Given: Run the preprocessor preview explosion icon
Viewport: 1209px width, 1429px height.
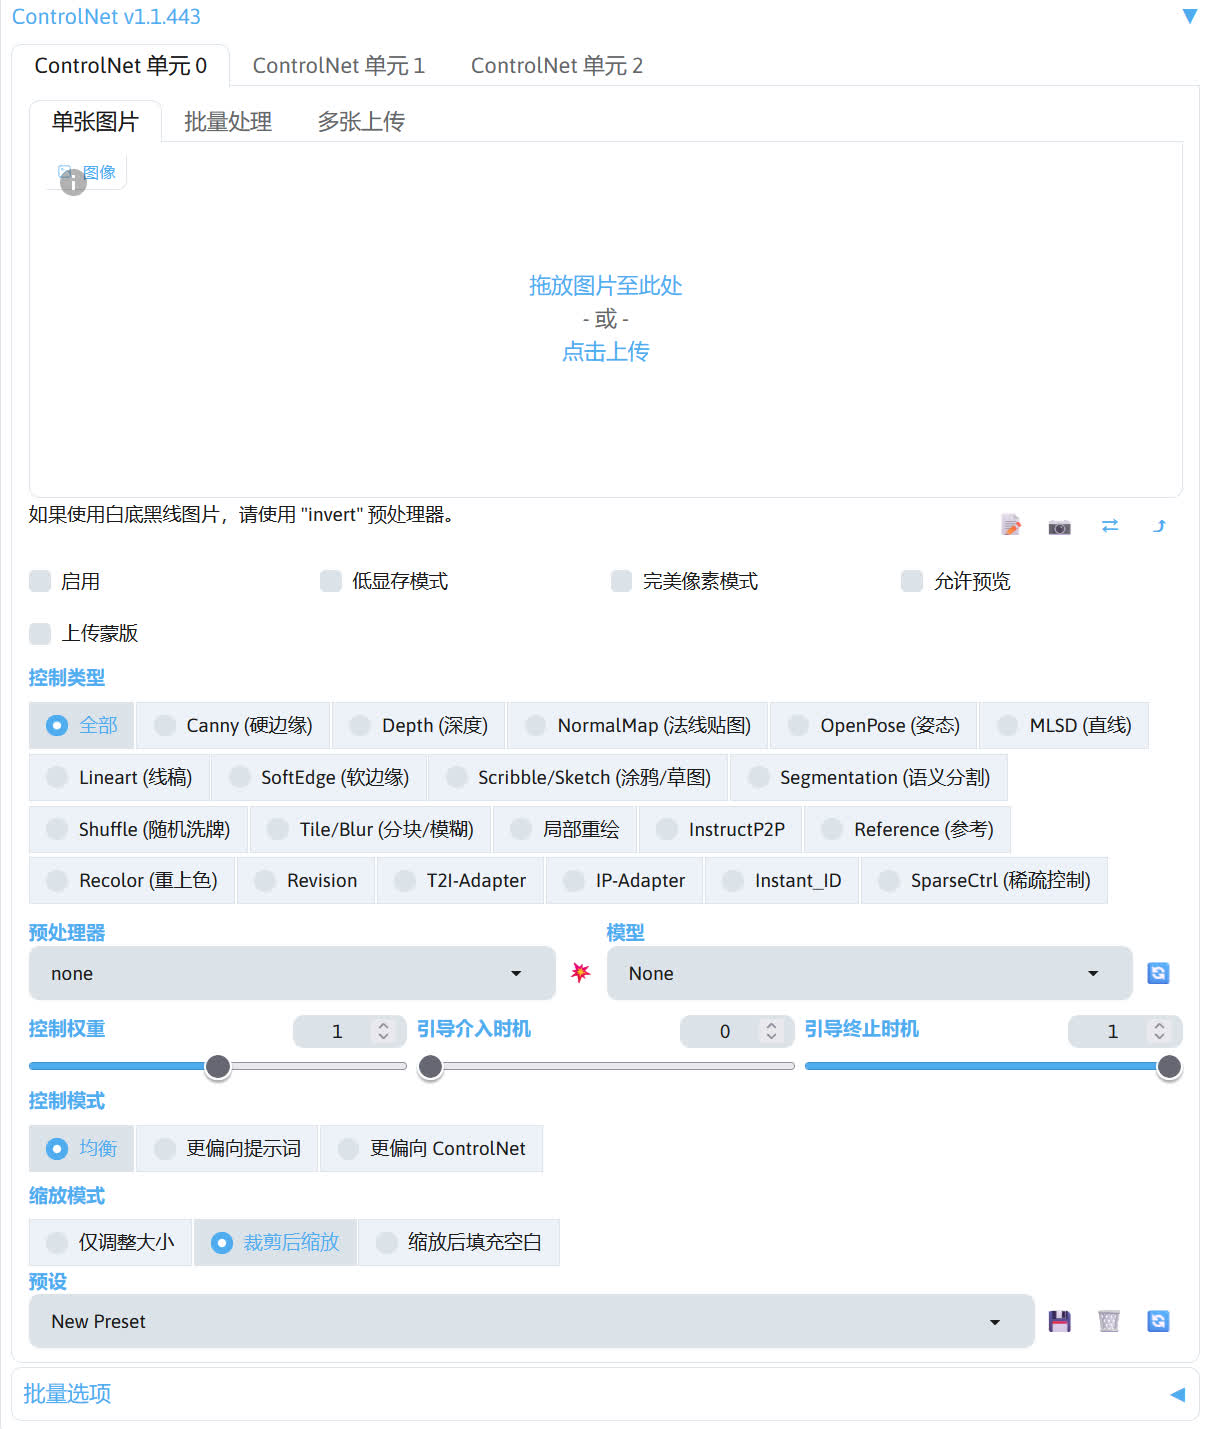Looking at the screenshot, I should [579, 972].
